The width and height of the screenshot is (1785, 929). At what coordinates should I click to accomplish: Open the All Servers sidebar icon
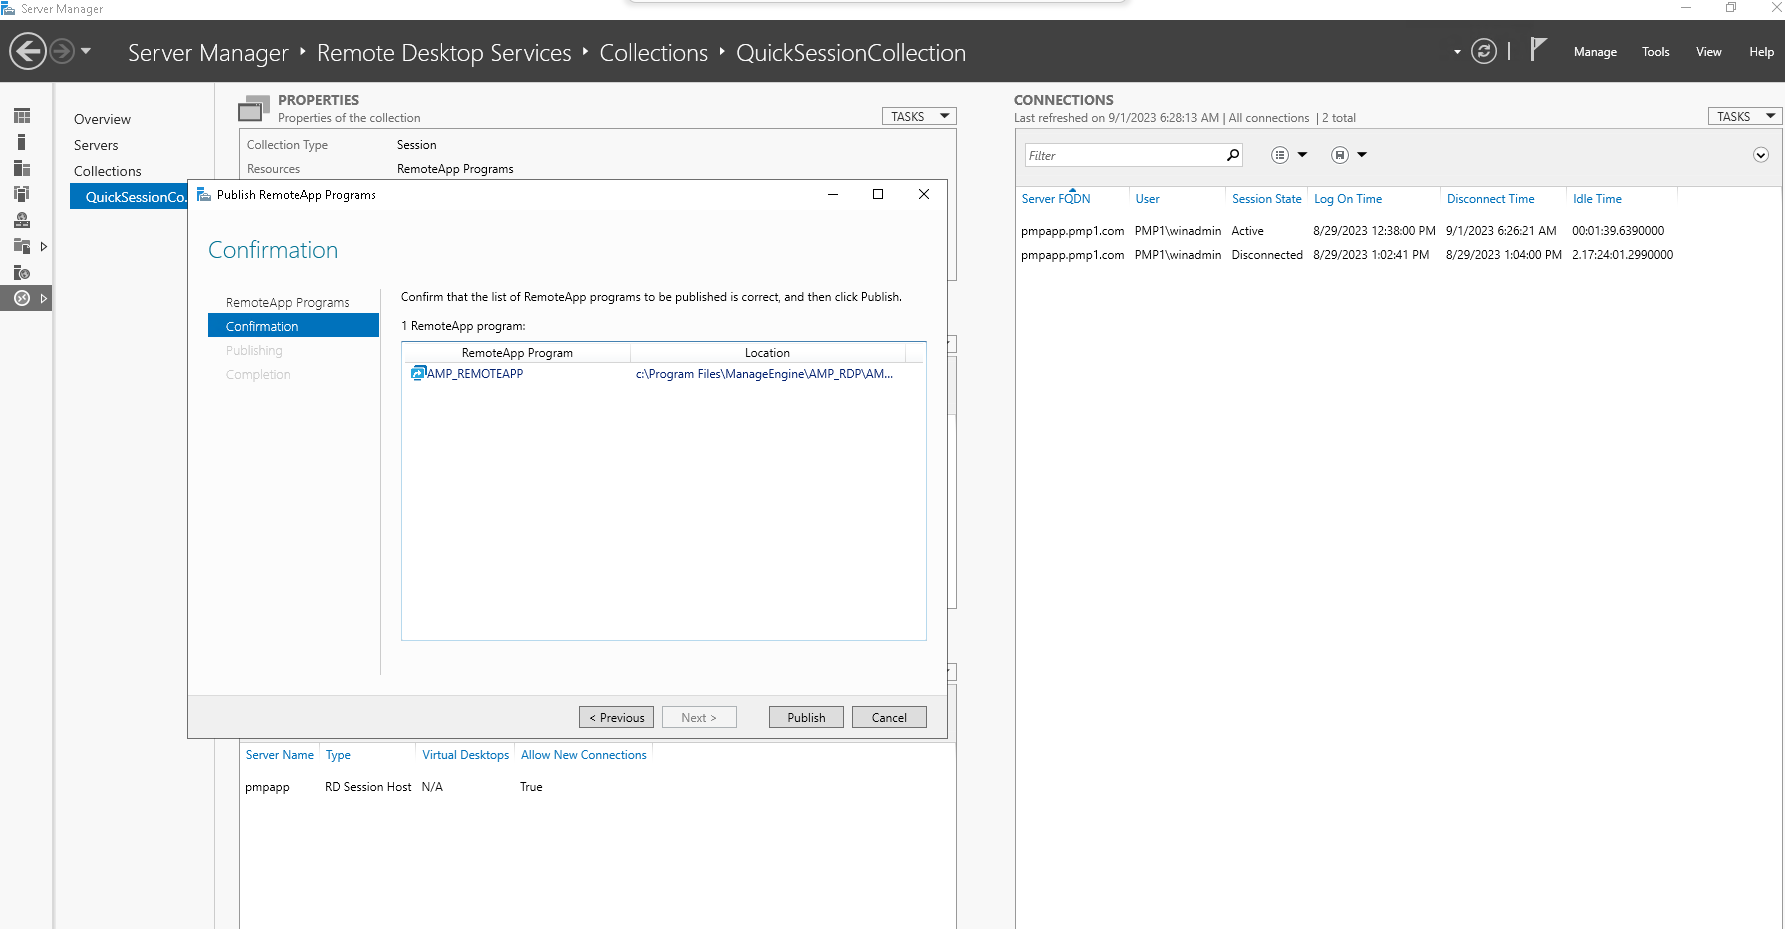coord(22,168)
